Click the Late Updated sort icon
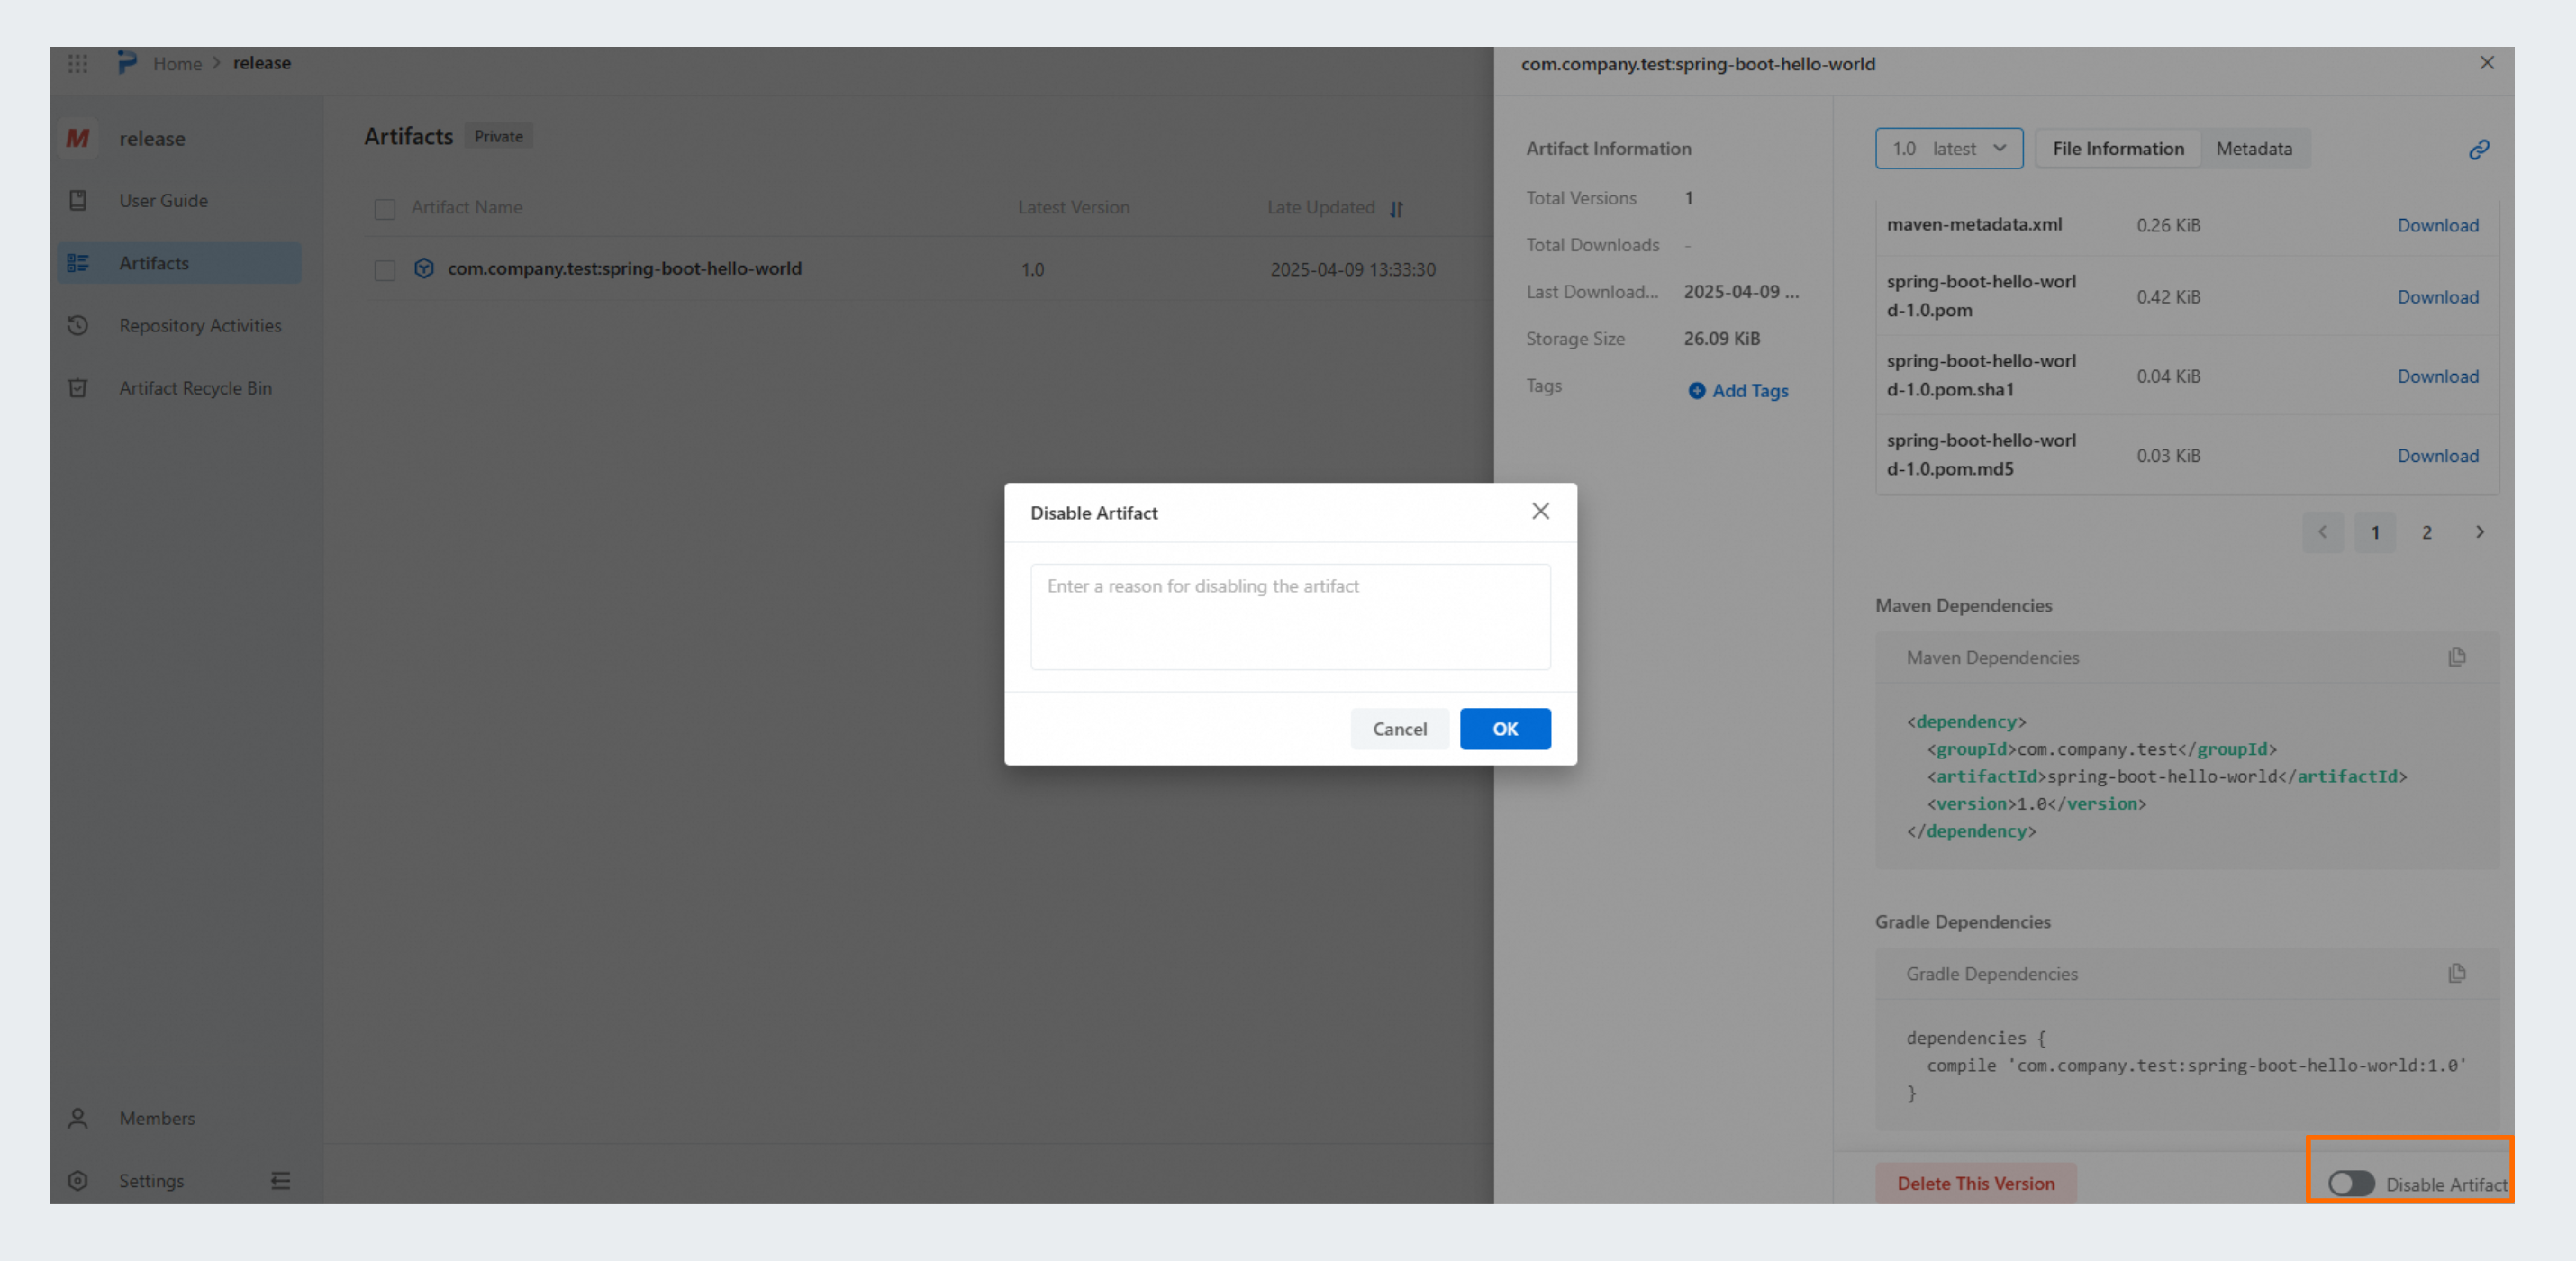The height and width of the screenshot is (1261, 2576). pos(1396,208)
